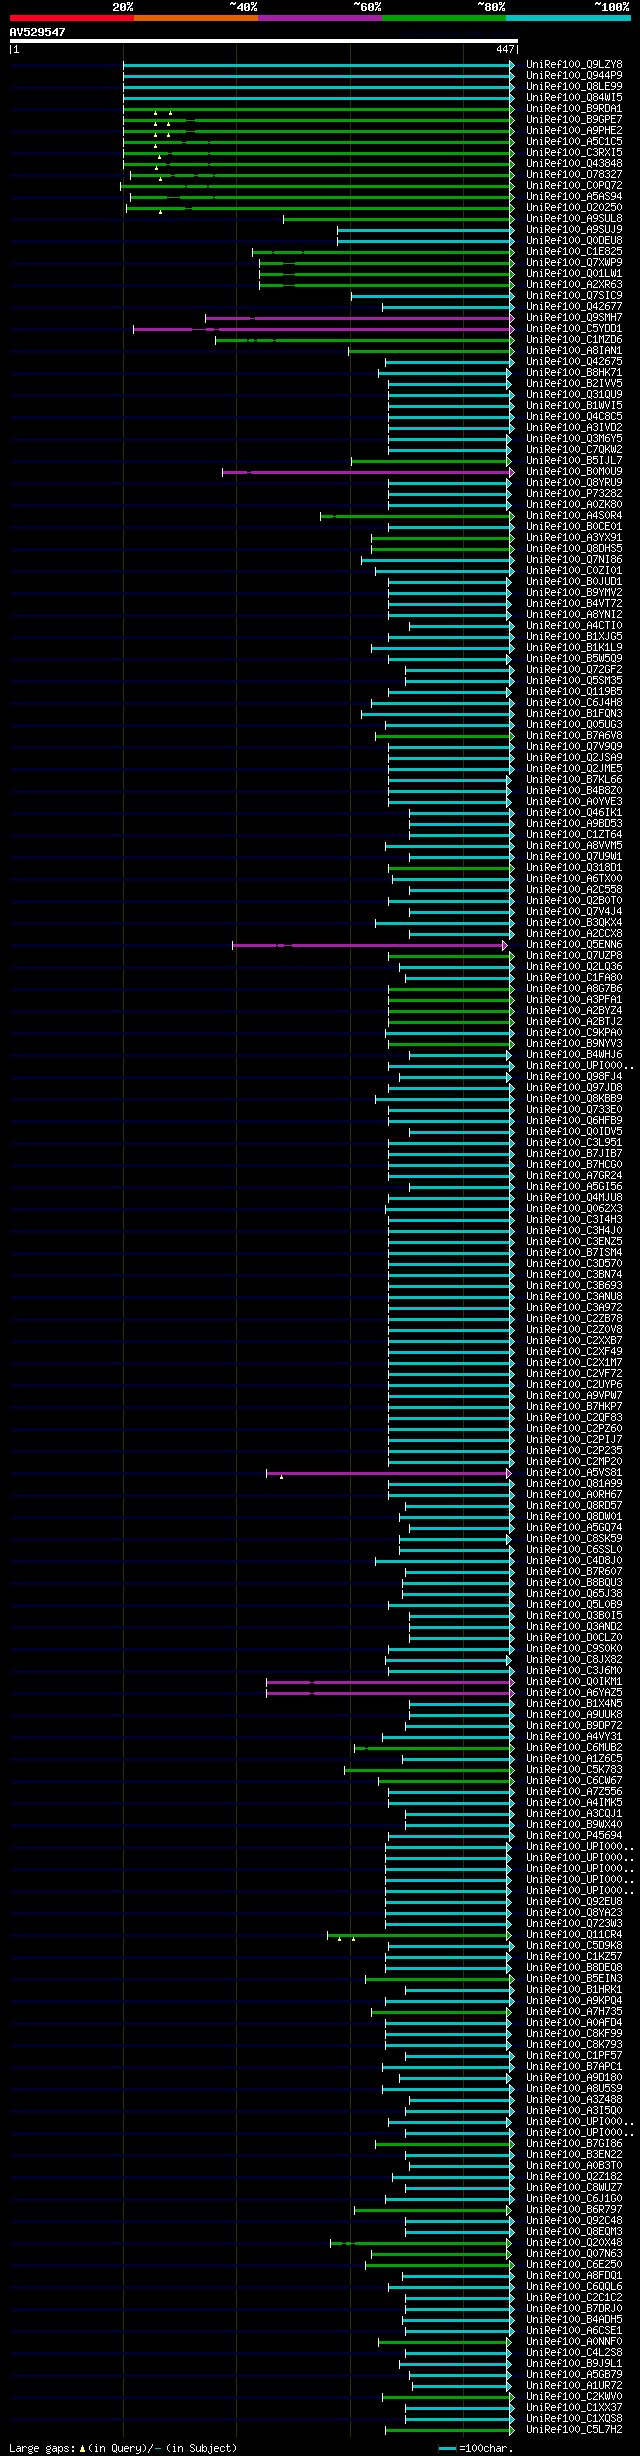Select the UniRef100_A3PFA1 label

574,1000
